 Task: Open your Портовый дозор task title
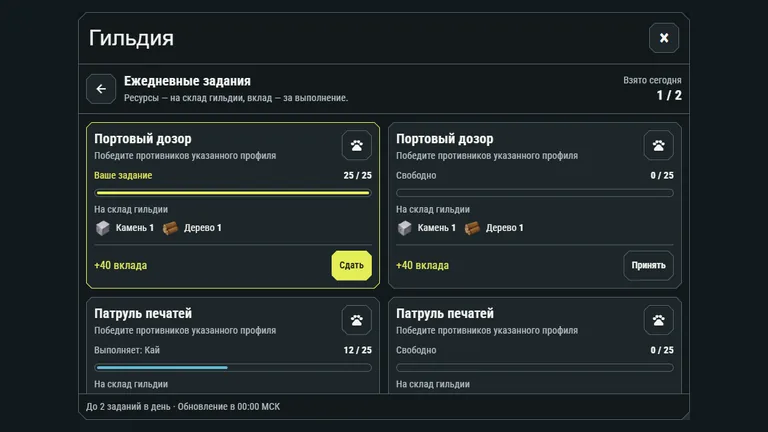[143, 139]
